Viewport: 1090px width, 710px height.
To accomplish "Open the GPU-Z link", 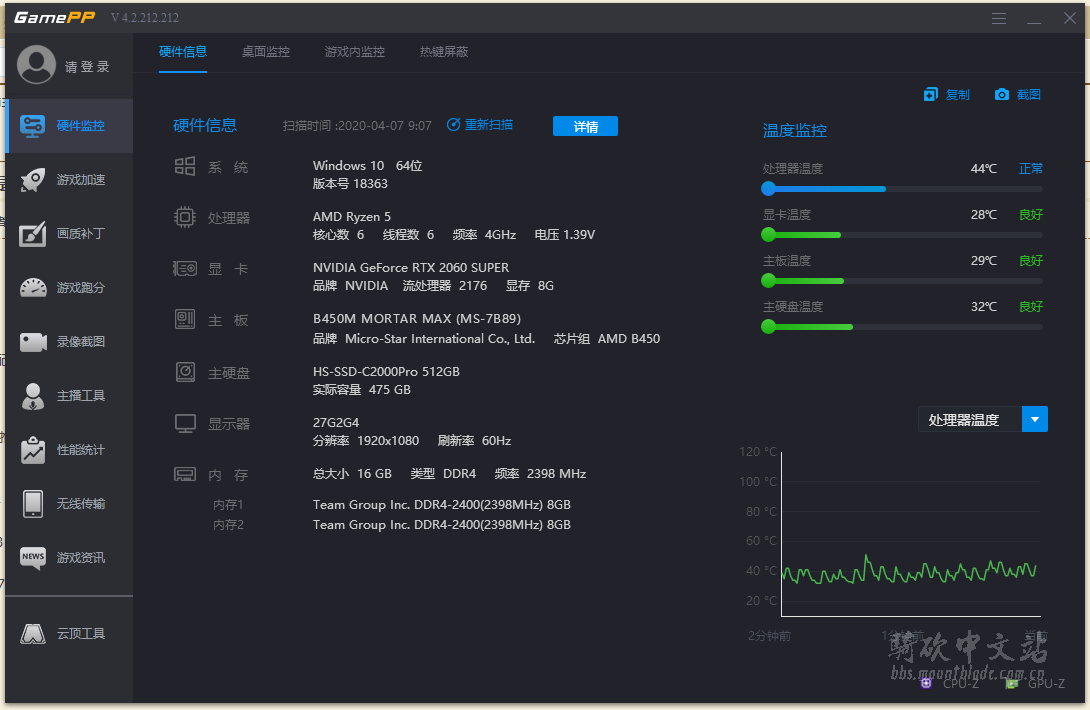I will click(x=1046, y=684).
